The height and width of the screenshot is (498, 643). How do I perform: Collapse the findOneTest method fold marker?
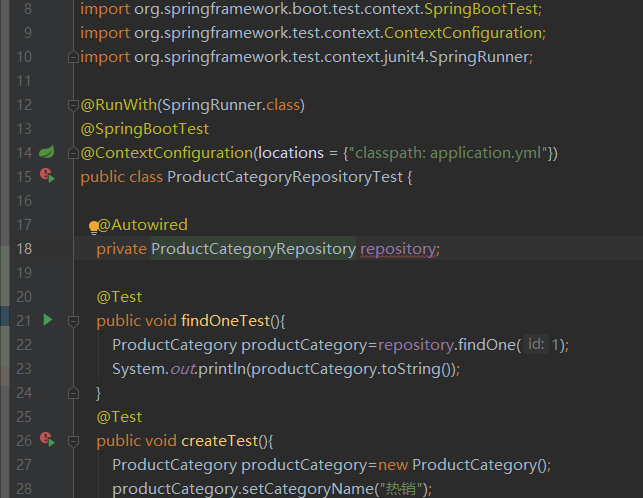coord(73,321)
